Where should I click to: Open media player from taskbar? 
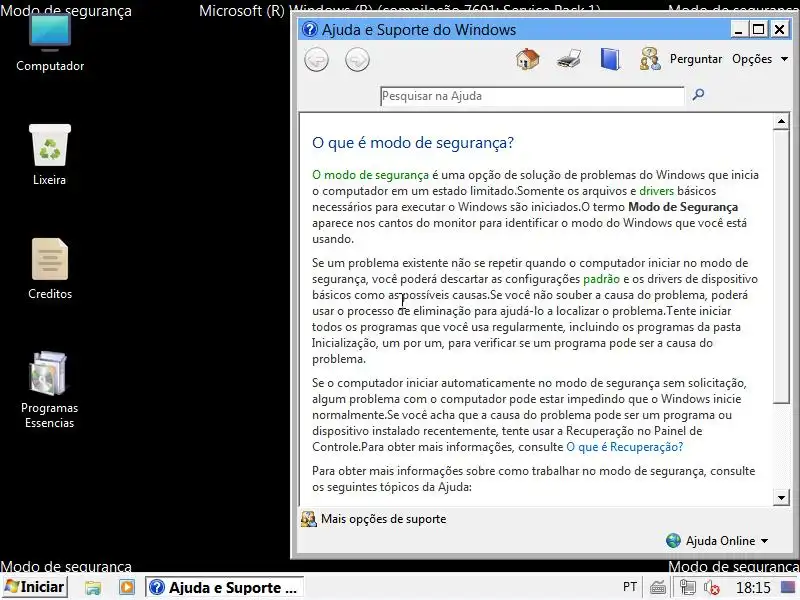tap(127, 587)
